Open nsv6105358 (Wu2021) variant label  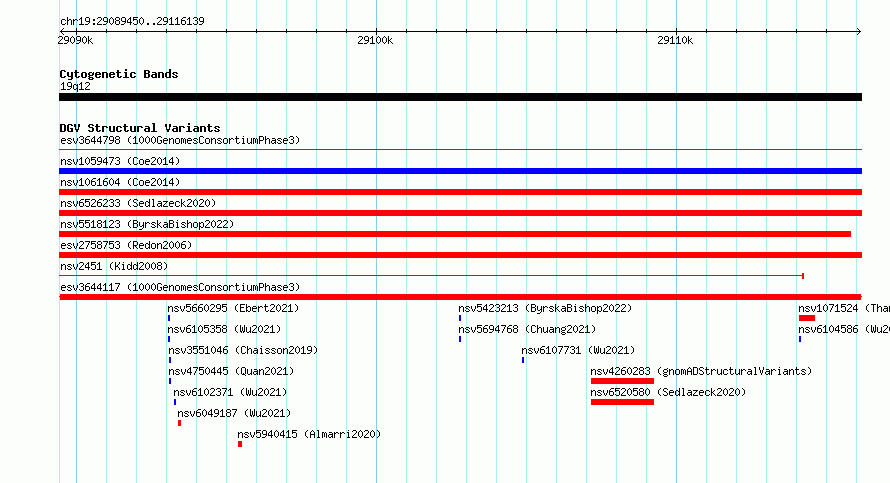224,329
